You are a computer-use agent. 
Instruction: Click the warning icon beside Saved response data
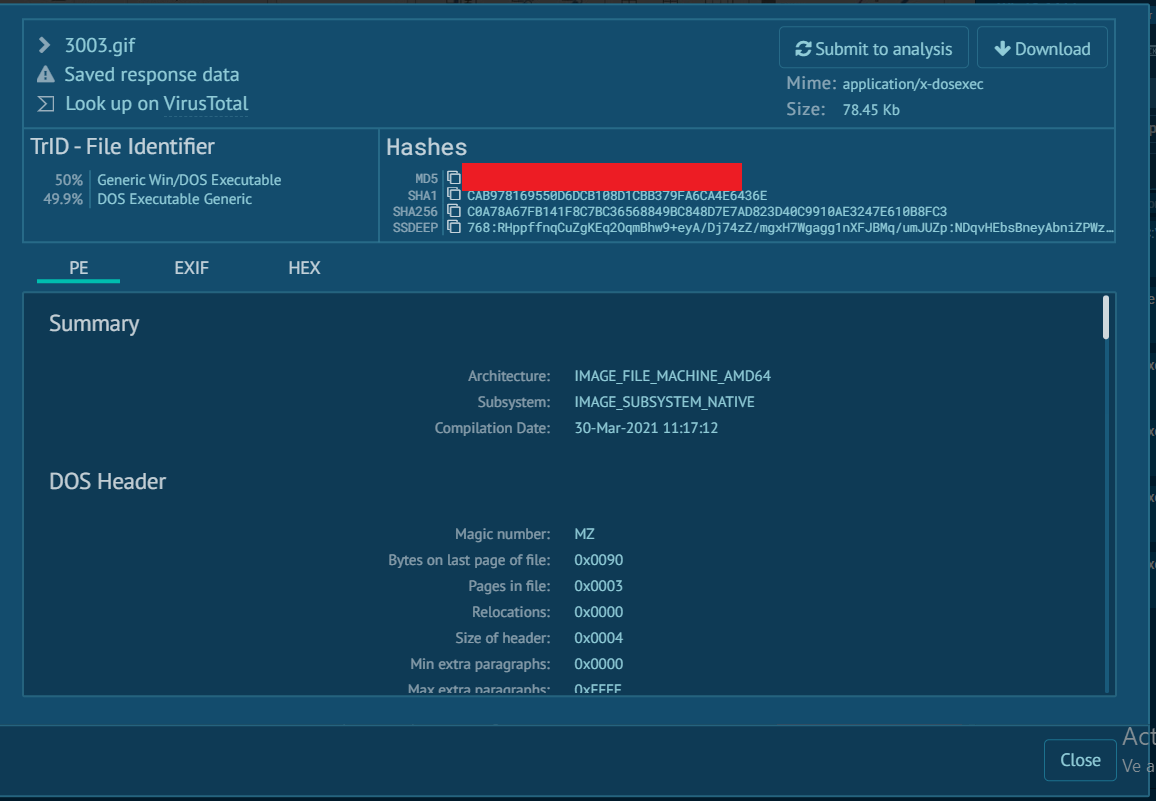pos(45,75)
